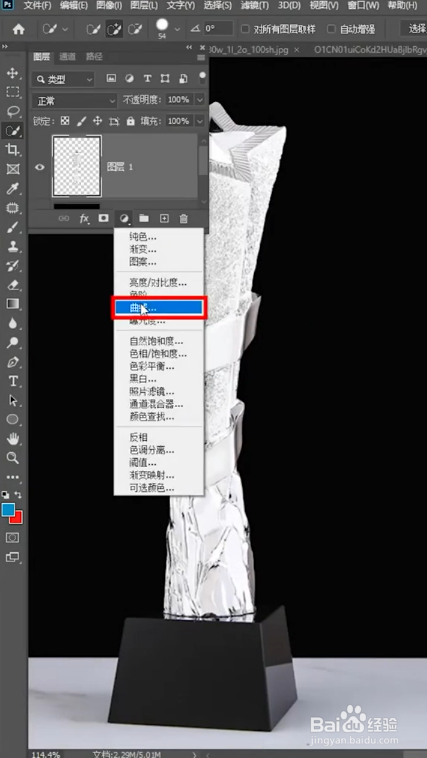427x758 pixels.
Task: Toggle lock position
Action: pyautogui.click(x=98, y=121)
